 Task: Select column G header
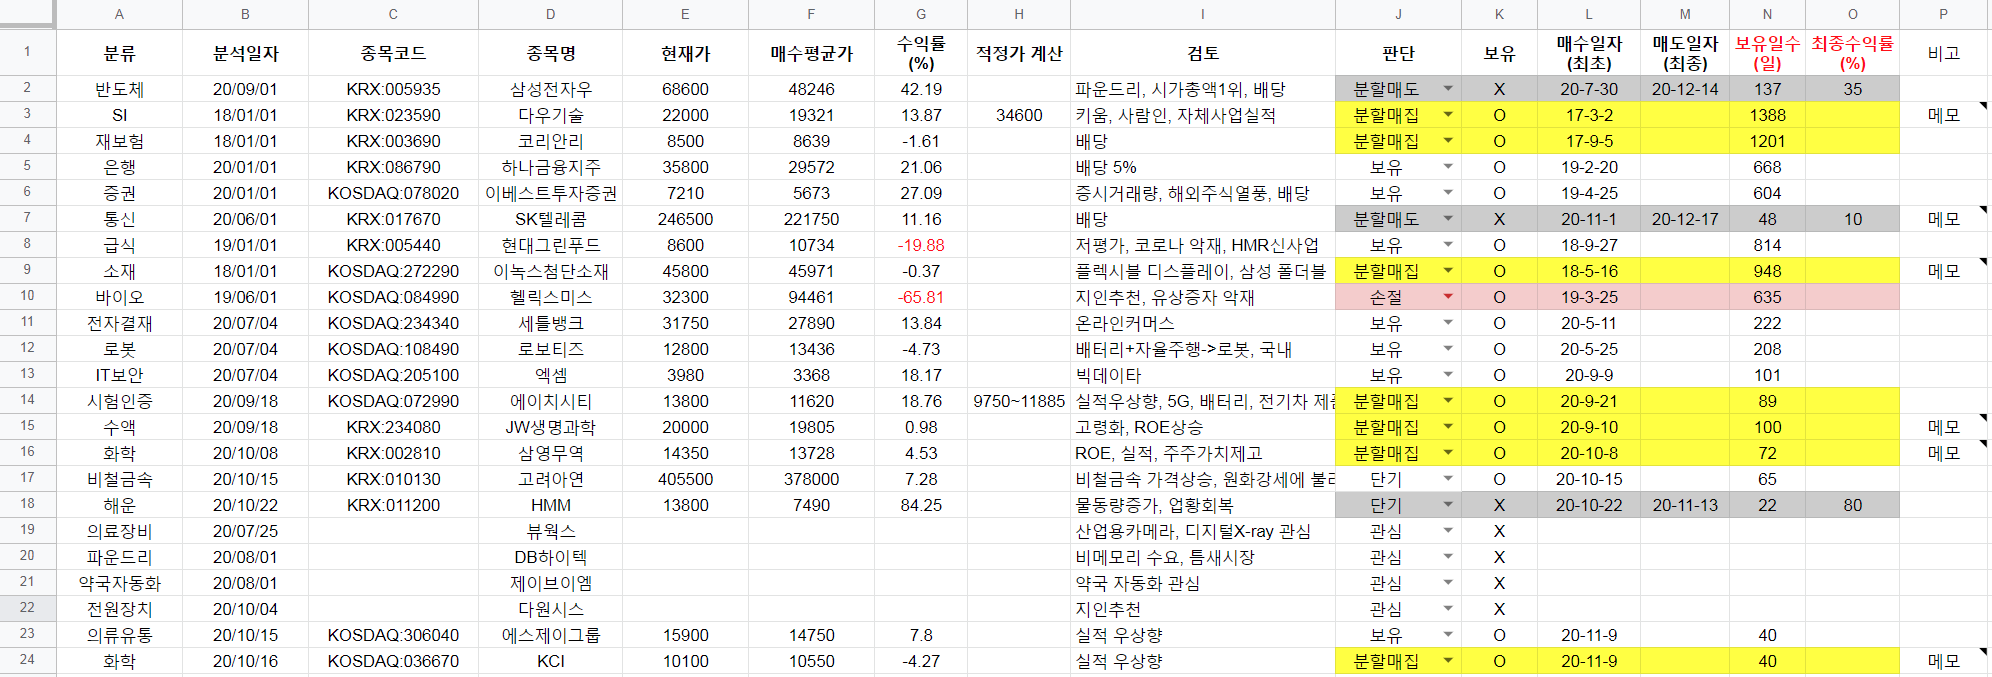pyautogui.click(x=921, y=14)
